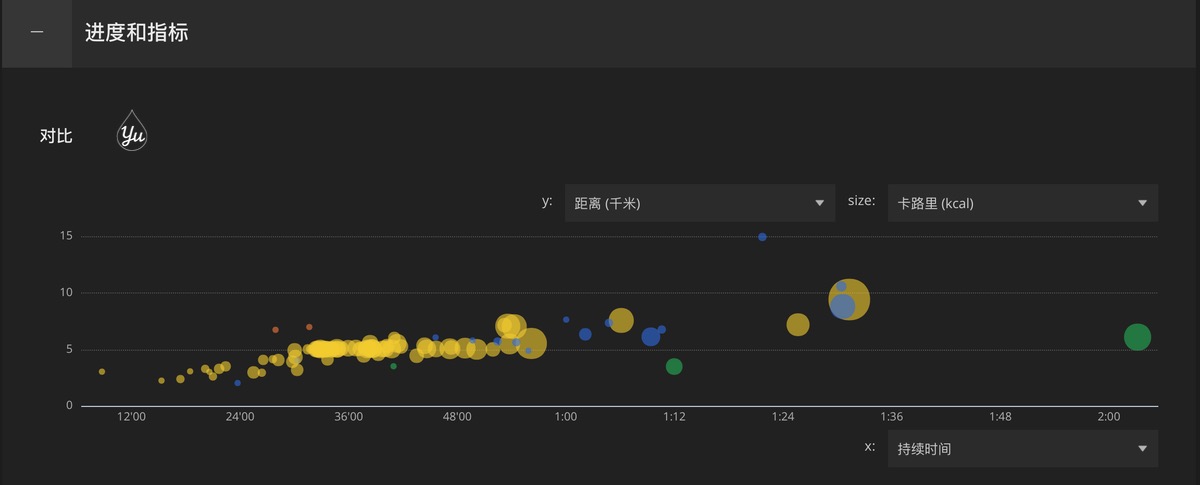This screenshot has width=1200, height=485.
Task: Select the left orange dot near 28:00
Action: point(275,330)
